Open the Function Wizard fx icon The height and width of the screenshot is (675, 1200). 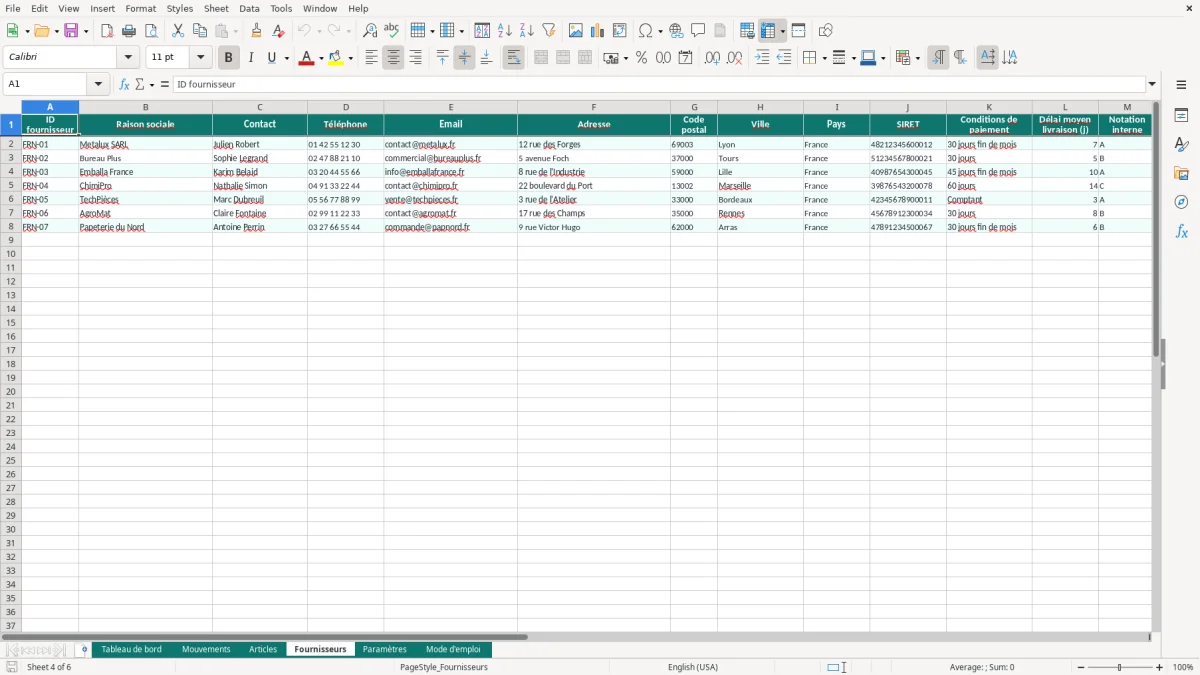point(125,85)
